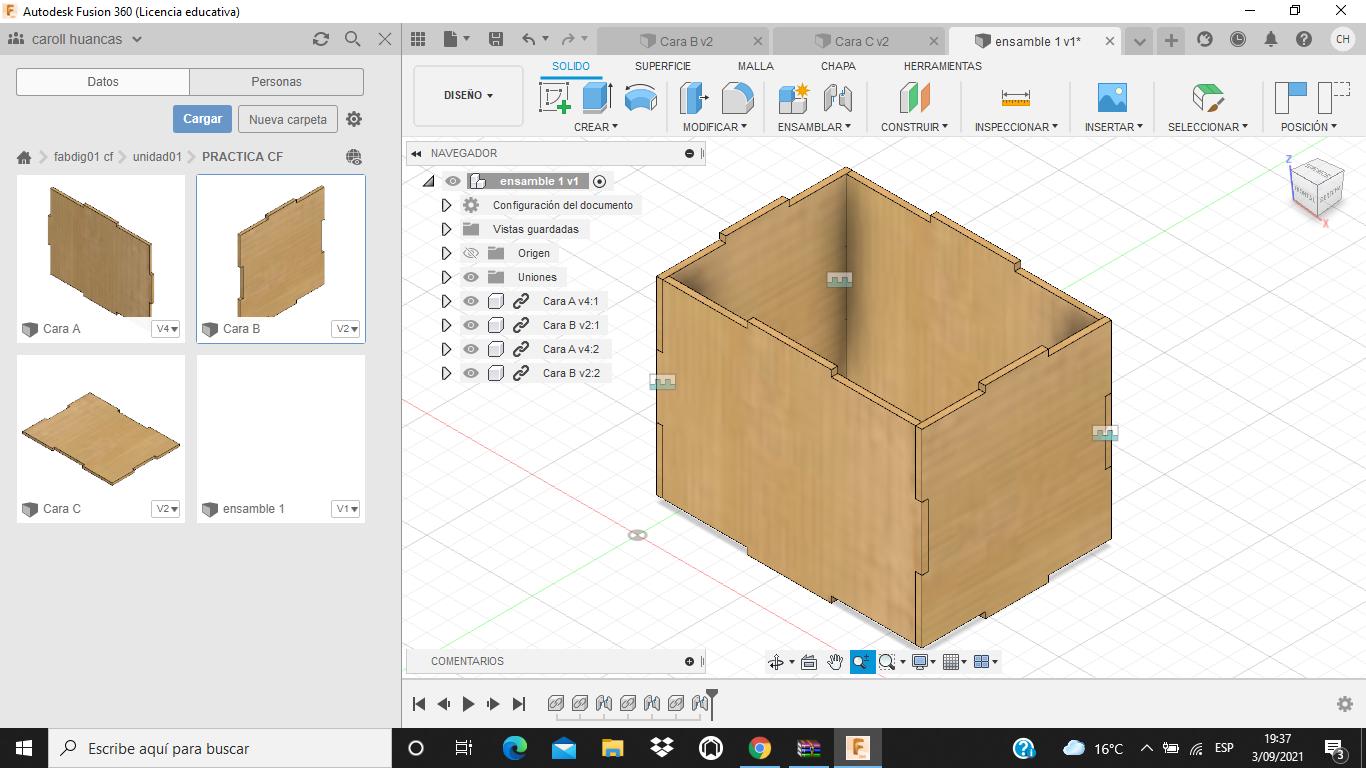Click the Undo arrow
This screenshot has width=1366, height=768.
coord(528,39)
